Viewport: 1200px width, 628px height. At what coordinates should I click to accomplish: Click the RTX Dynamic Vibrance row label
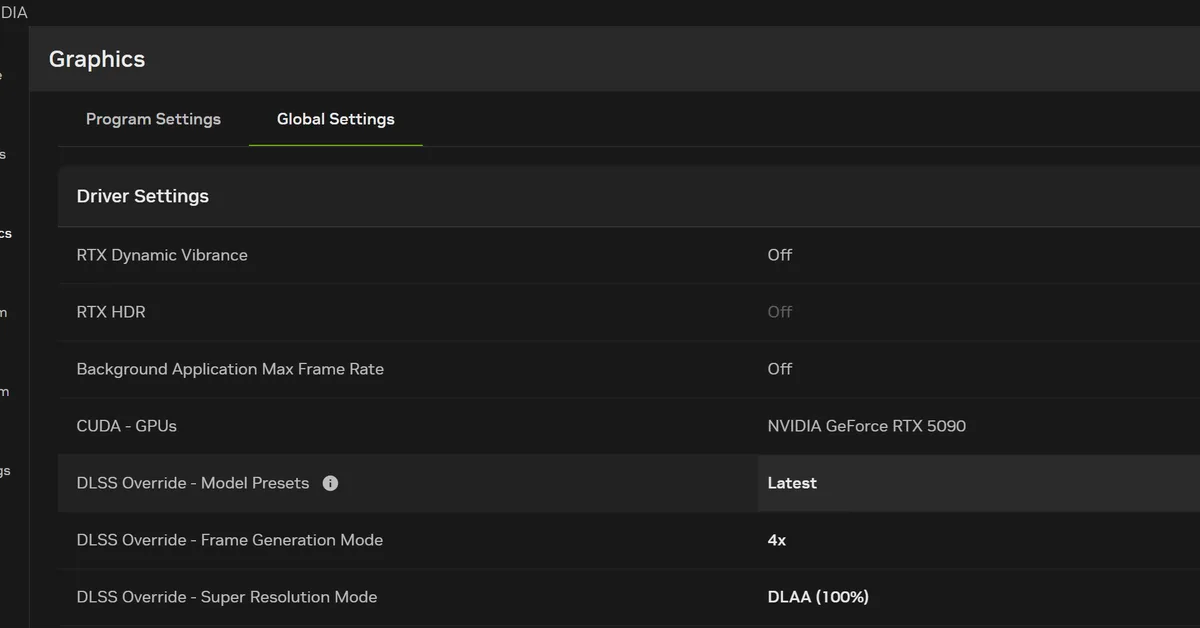point(162,255)
